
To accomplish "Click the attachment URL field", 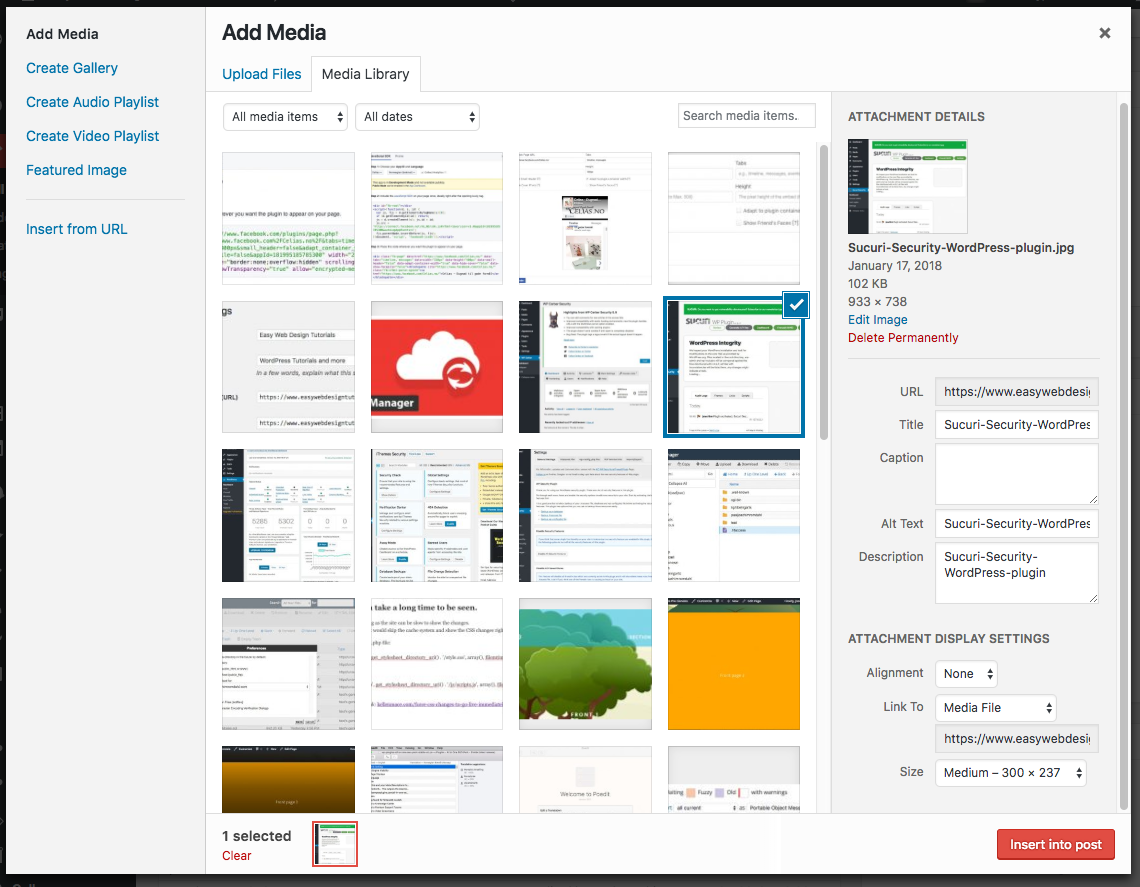I will pyautogui.click(x=1016, y=392).
